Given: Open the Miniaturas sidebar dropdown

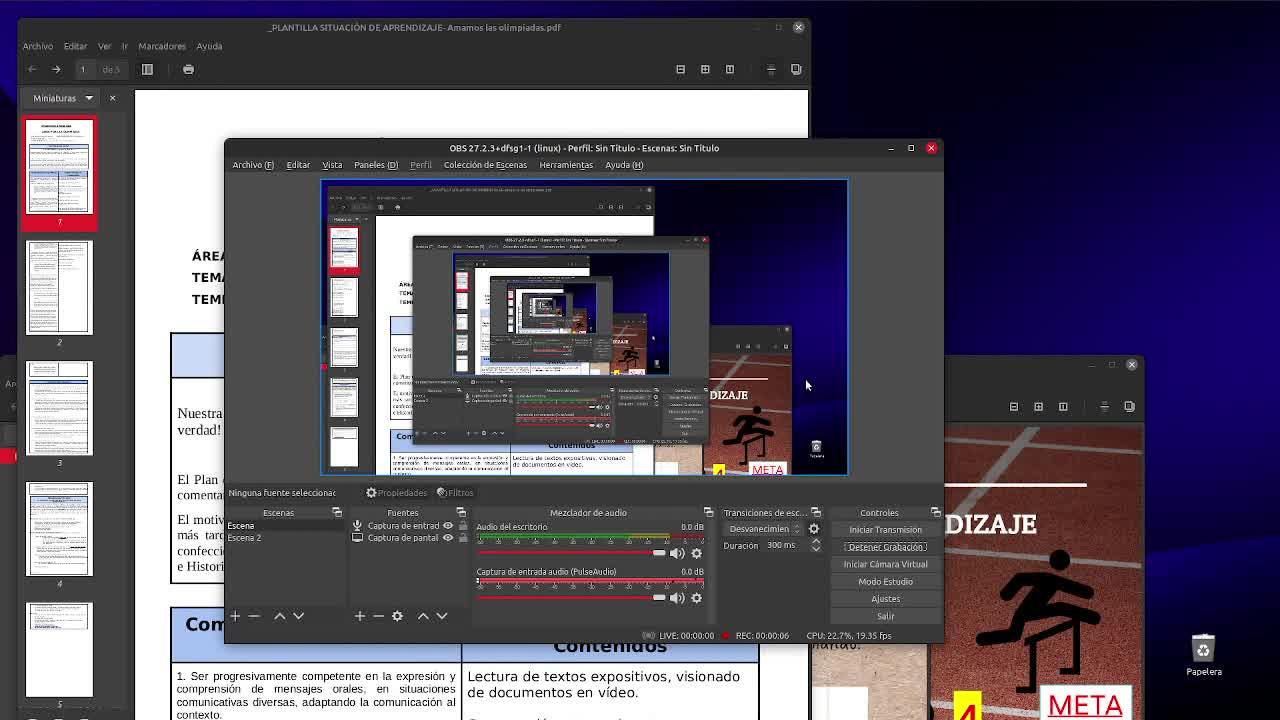Looking at the screenshot, I should click(x=88, y=98).
